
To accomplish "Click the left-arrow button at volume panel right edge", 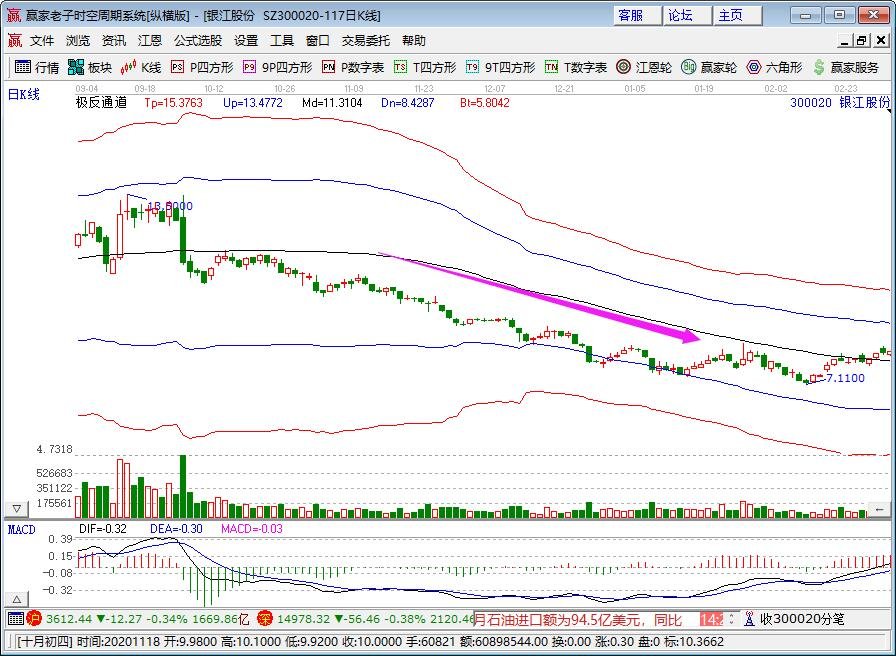I will coord(879,509).
